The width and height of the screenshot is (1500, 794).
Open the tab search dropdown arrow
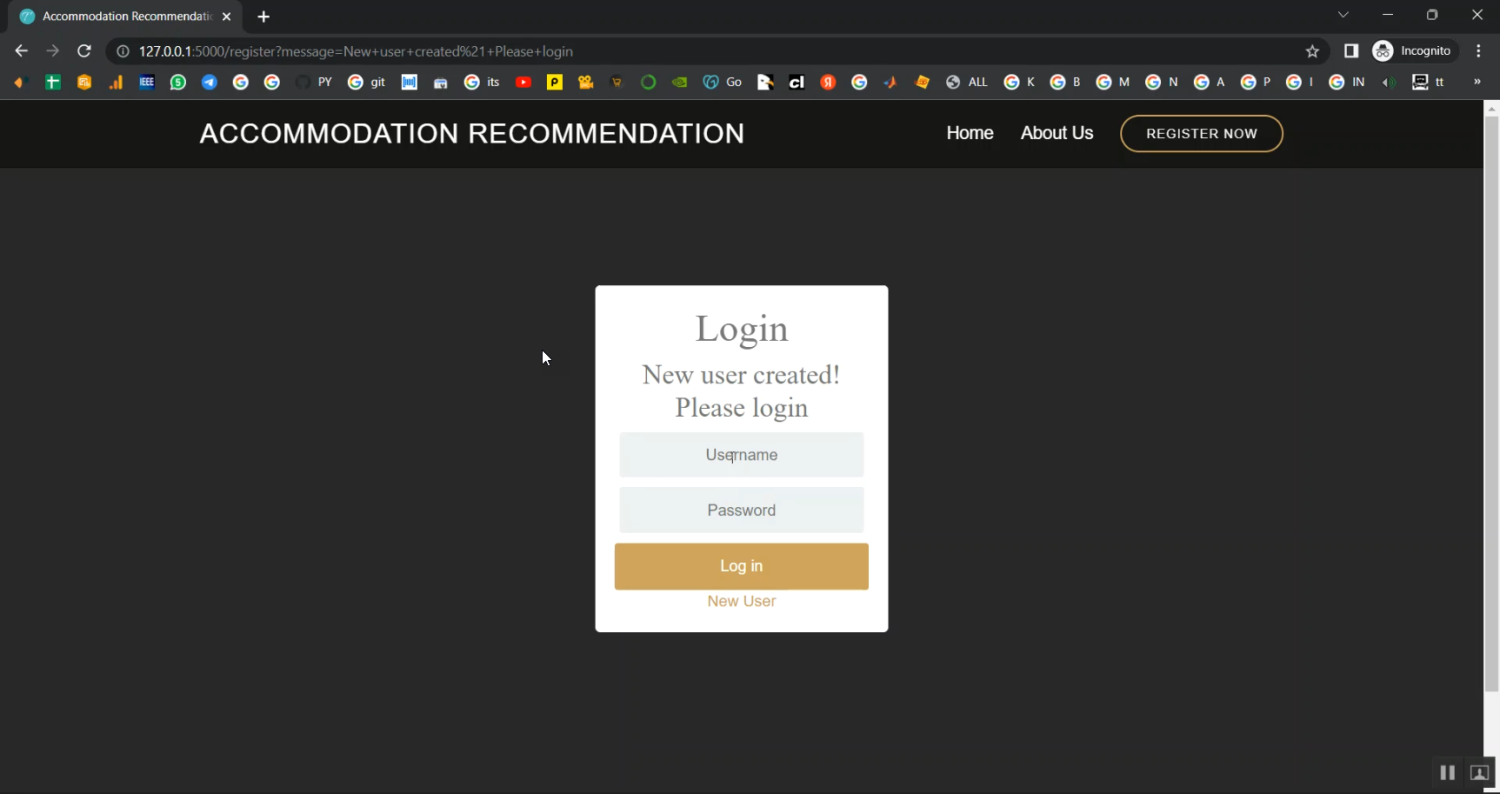tap(1343, 15)
